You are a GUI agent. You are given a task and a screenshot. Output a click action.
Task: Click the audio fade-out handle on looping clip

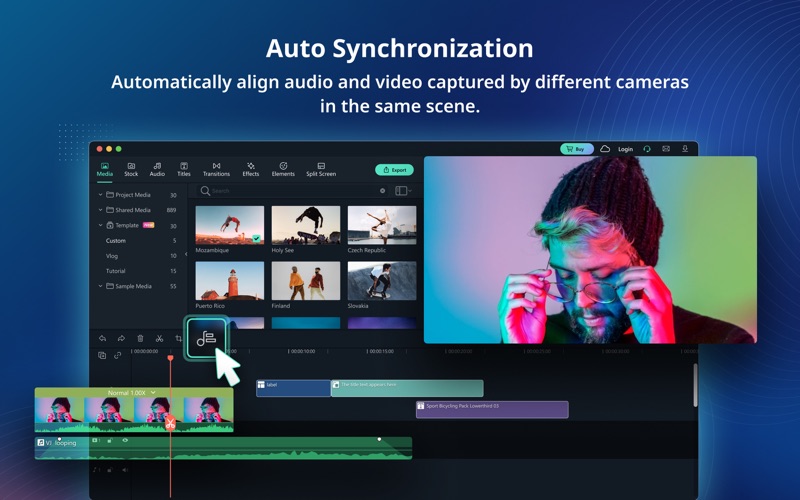pyautogui.click(x=379, y=439)
